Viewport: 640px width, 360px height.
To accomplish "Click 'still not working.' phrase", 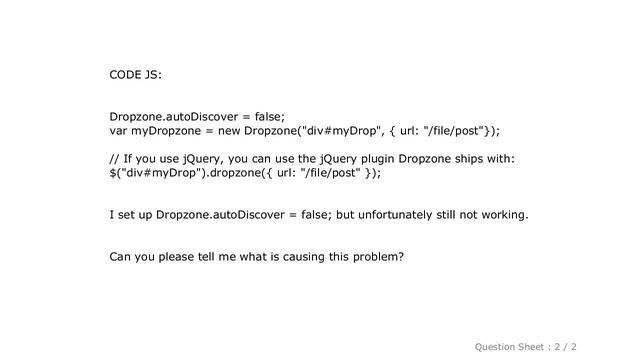I will (x=482, y=215).
